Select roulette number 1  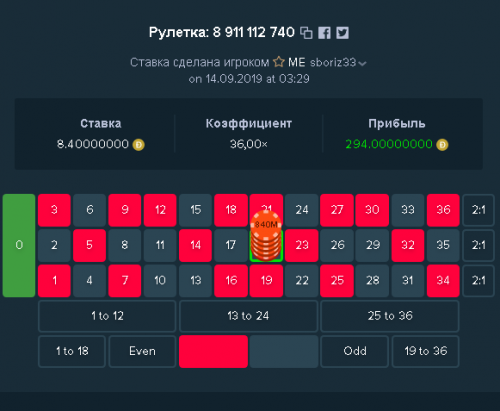tap(54, 281)
